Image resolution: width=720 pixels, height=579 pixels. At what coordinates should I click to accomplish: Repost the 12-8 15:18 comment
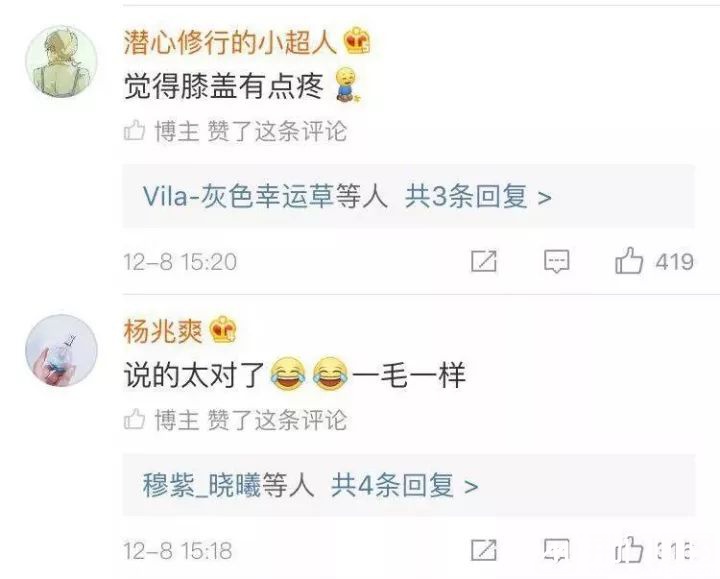click(484, 550)
